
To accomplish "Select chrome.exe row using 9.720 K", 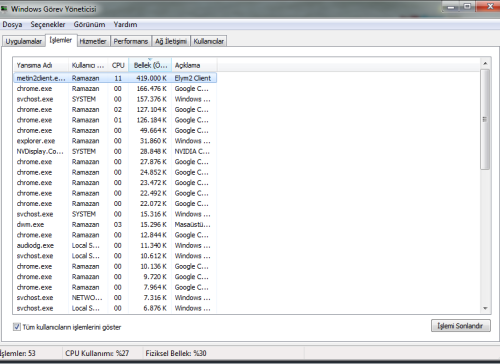I will (115, 277).
